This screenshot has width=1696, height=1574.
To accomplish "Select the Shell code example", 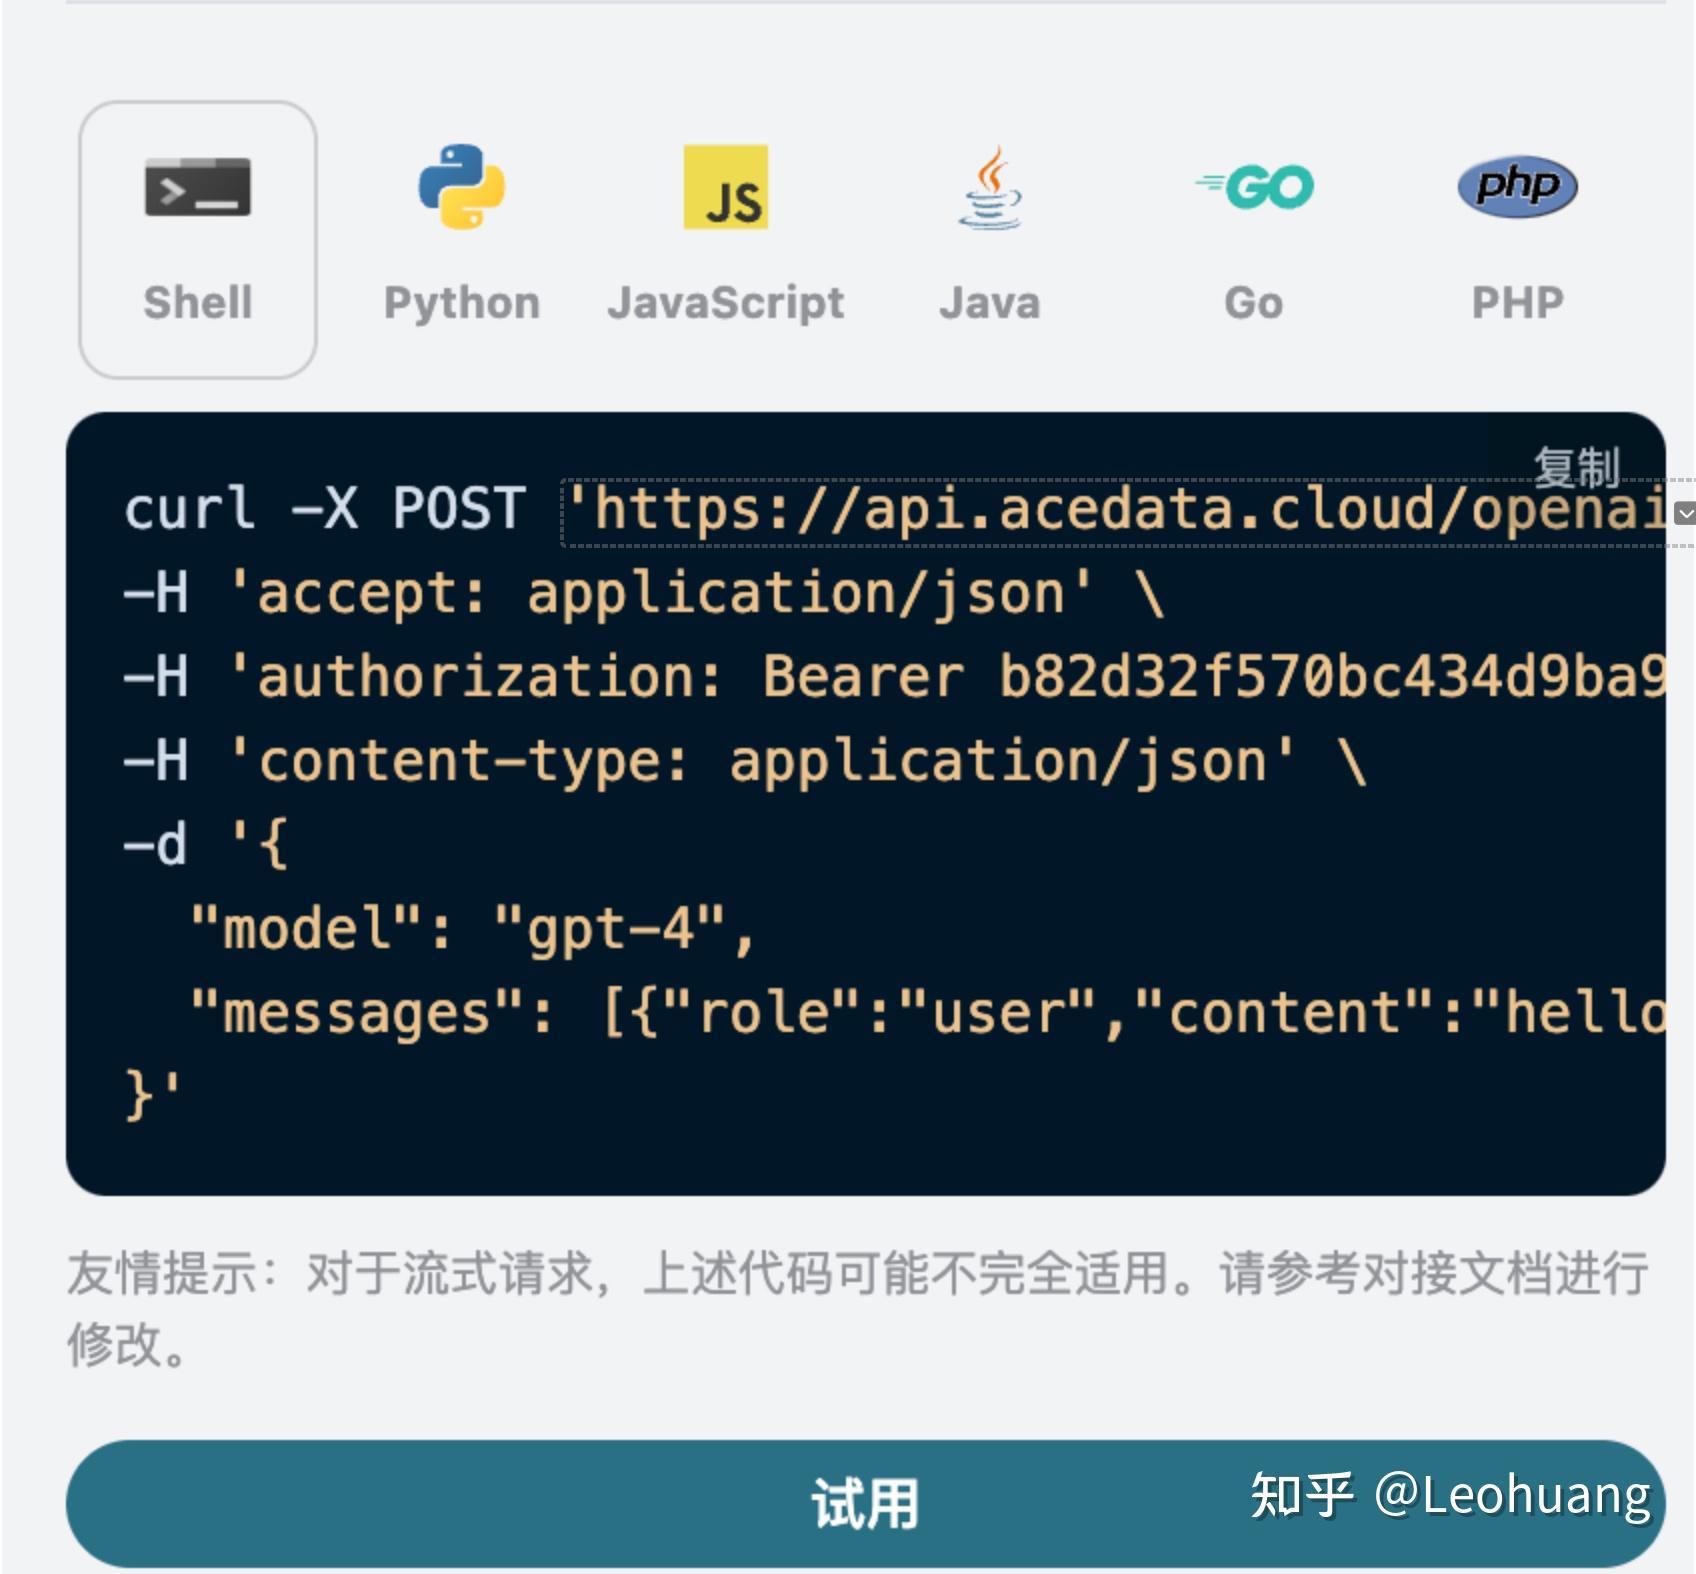I will [197, 240].
